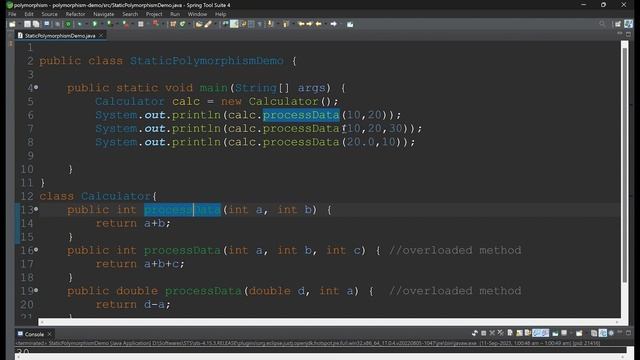Toggle Show Console on standard error change
The image size is (640, 360).
[545, 333]
